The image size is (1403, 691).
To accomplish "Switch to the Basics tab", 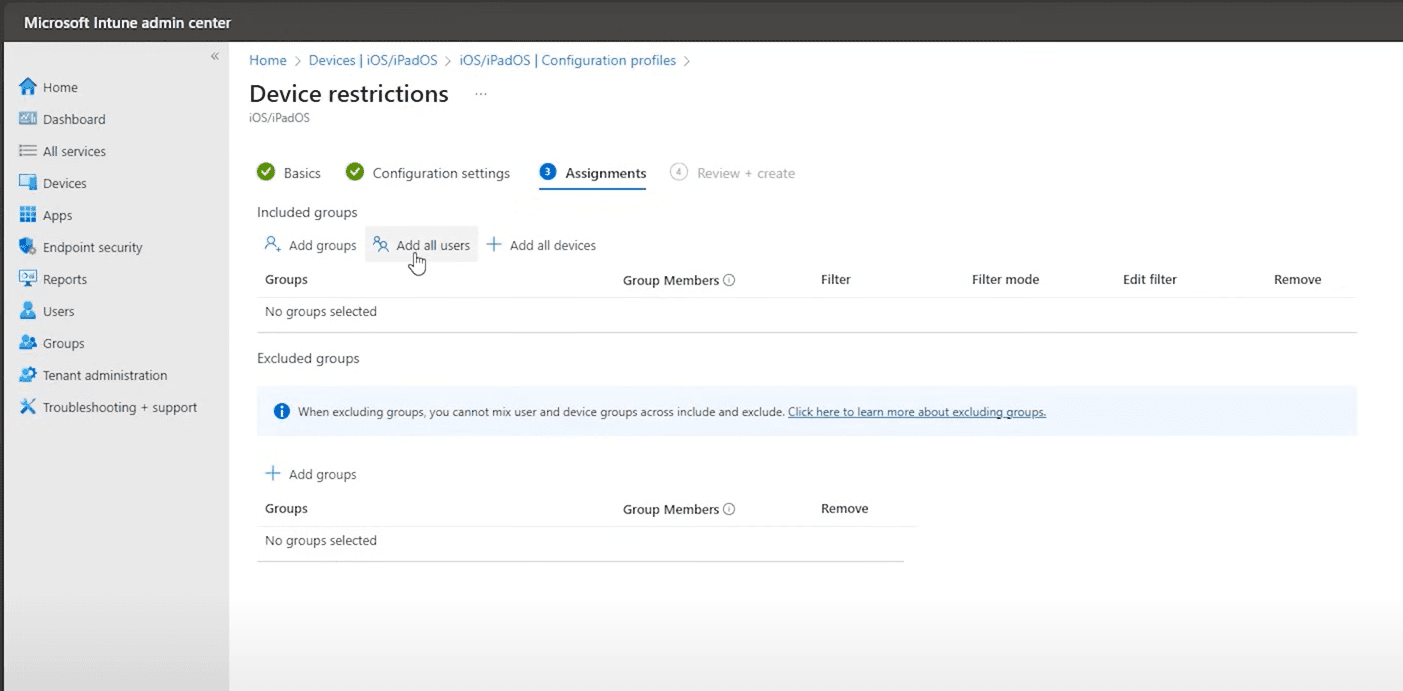I will [302, 172].
